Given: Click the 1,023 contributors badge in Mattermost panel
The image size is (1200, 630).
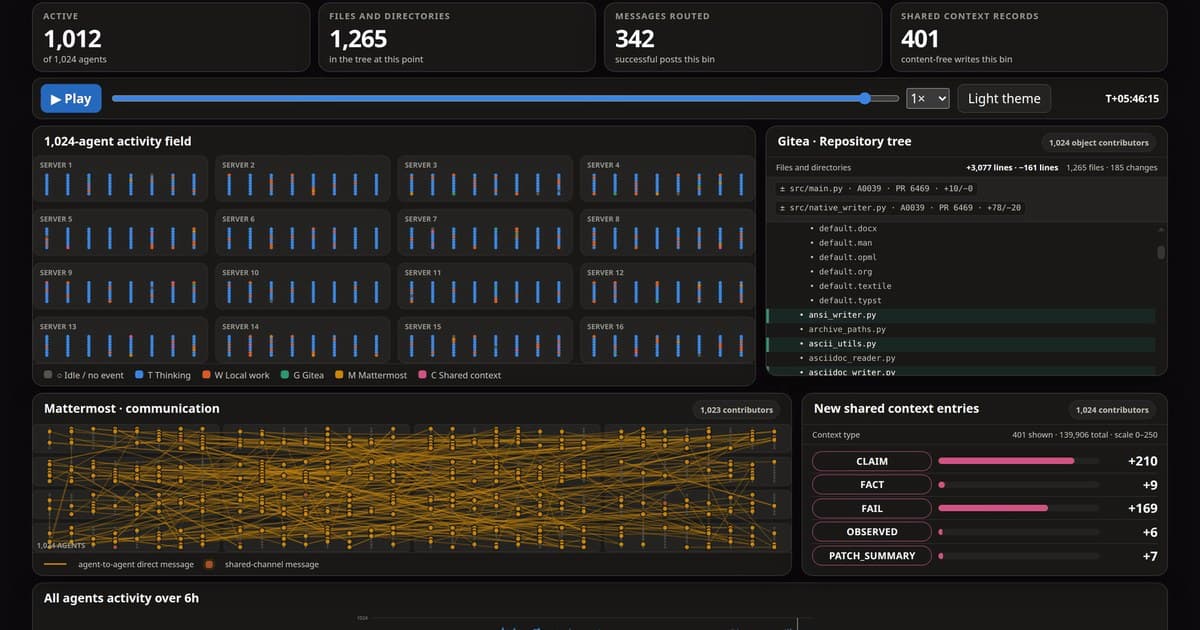Looking at the screenshot, I should pyautogui.click(x=736, y=409).
